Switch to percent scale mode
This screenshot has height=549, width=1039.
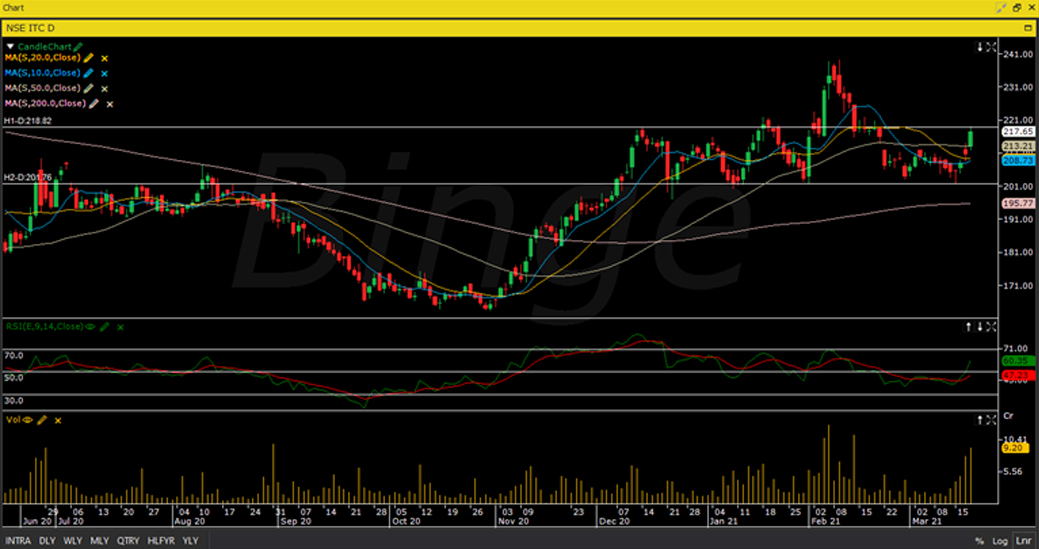pos(979,541)
